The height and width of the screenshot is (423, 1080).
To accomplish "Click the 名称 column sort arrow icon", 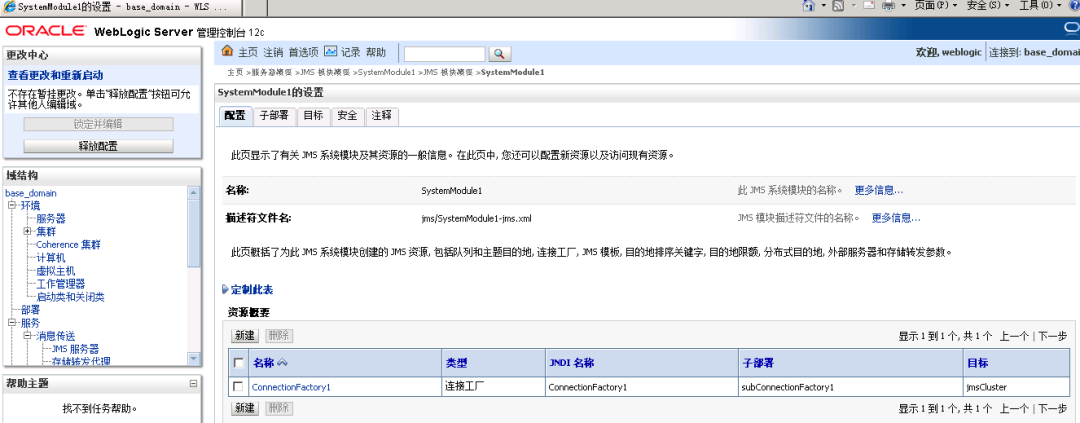I will (x=282, y=363).
